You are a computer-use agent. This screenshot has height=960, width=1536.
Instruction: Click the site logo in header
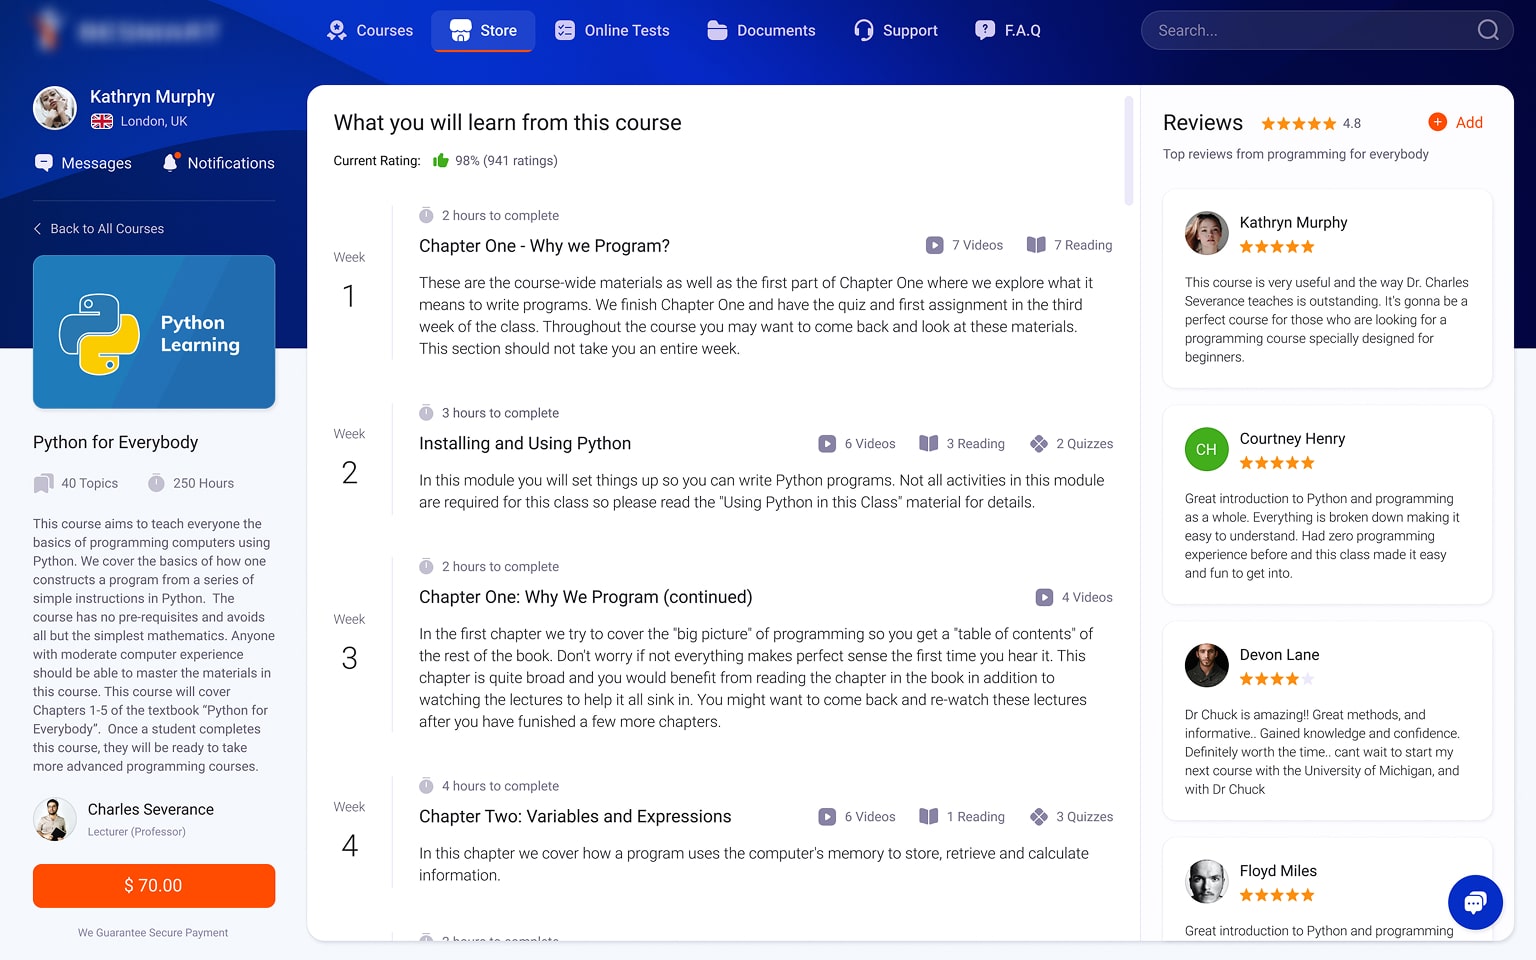pos(126,30)
